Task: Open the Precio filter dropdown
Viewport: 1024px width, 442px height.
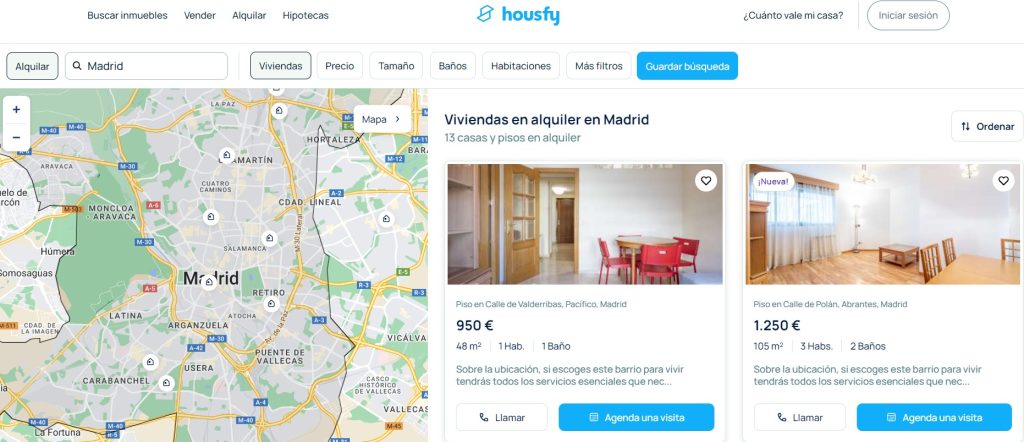Action: coord(340,66)
